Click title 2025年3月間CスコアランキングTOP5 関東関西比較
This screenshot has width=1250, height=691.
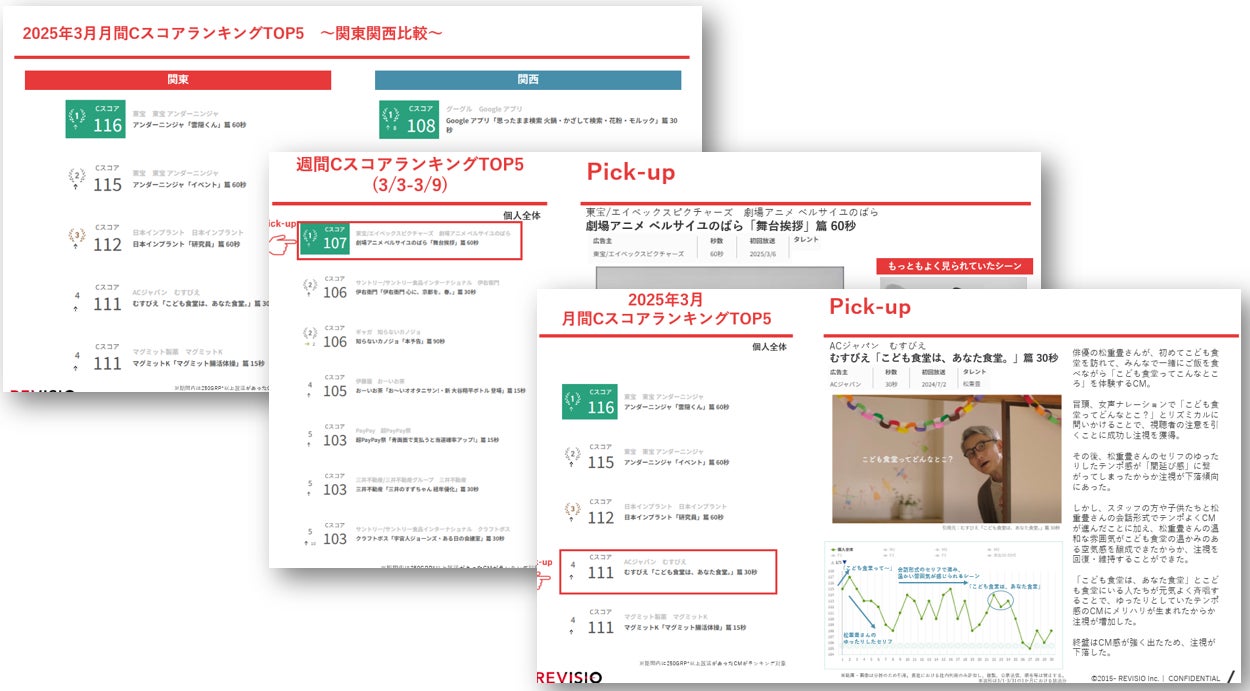pos(232,33)
